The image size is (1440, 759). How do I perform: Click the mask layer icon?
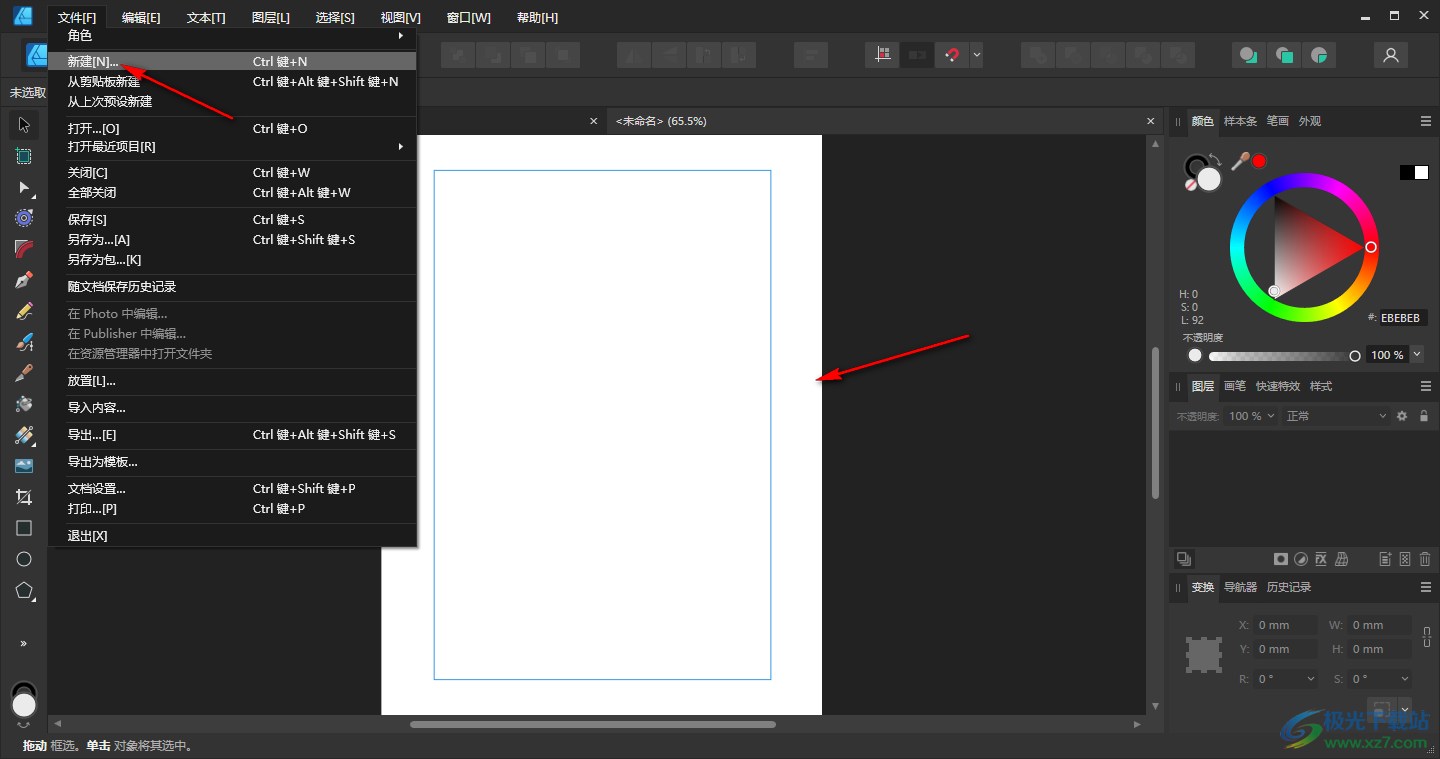coord(1280,559)
